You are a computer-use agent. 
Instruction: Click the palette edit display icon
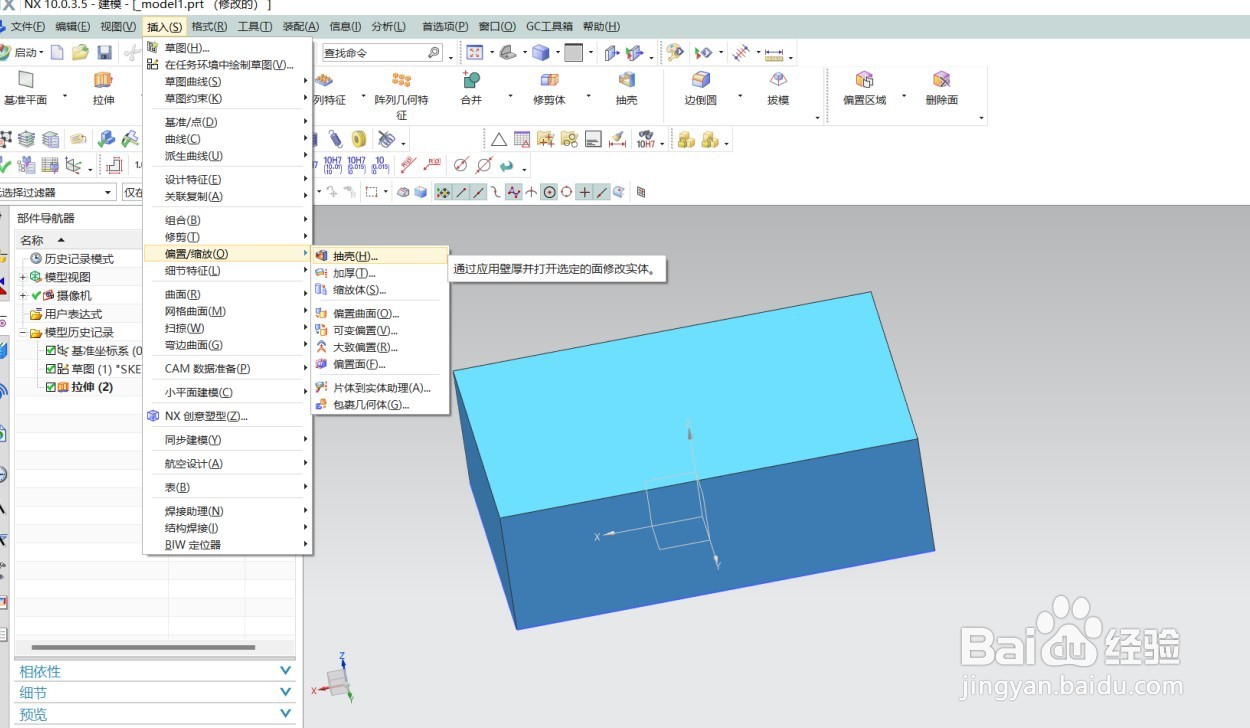coord(675,52)
